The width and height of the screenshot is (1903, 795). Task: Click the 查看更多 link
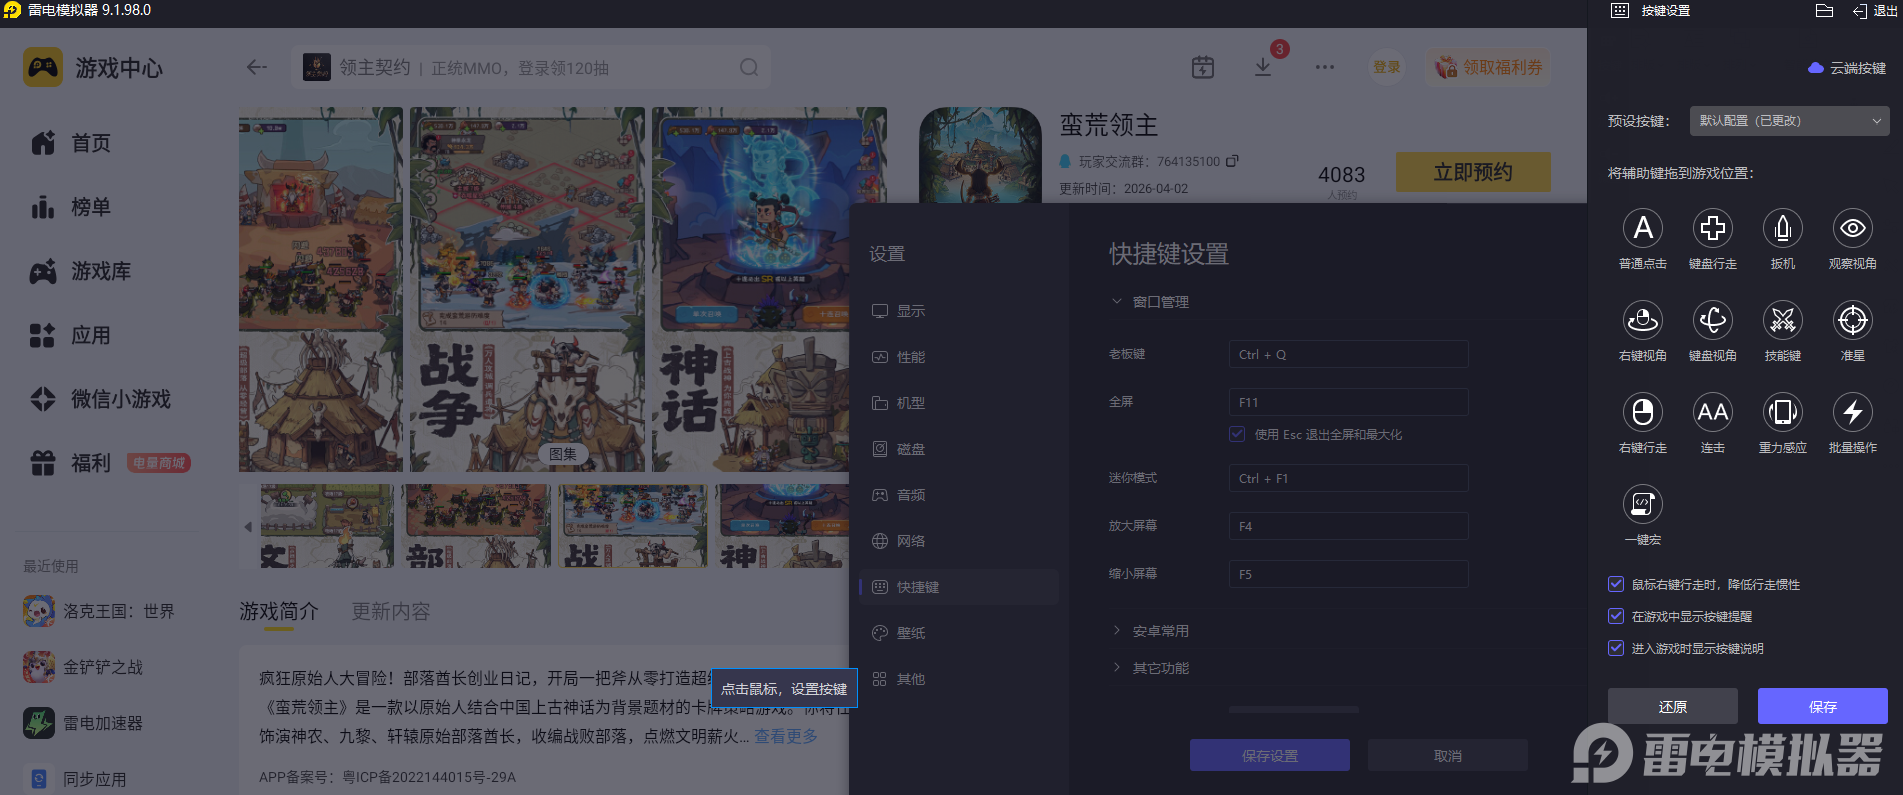(786, 736)
